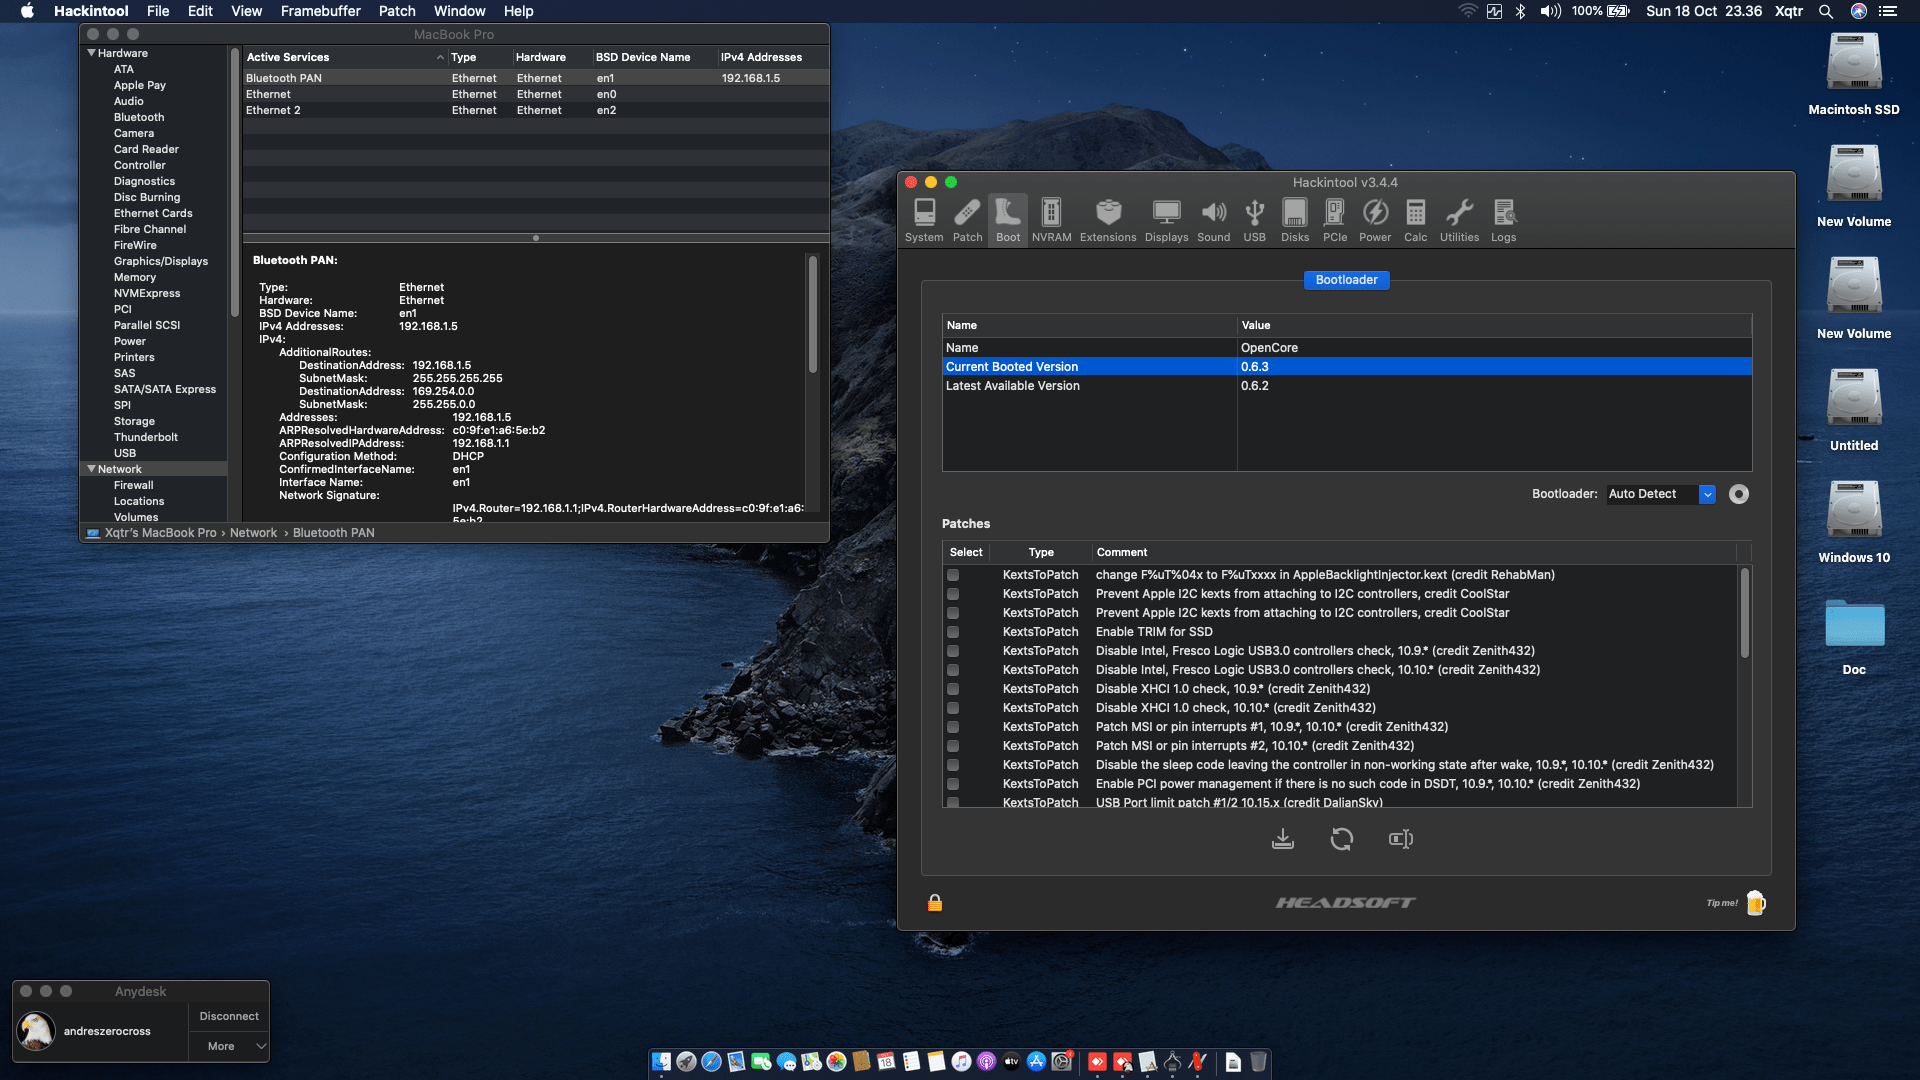Select Firewall under Network in sidebar

click(133, 485)
